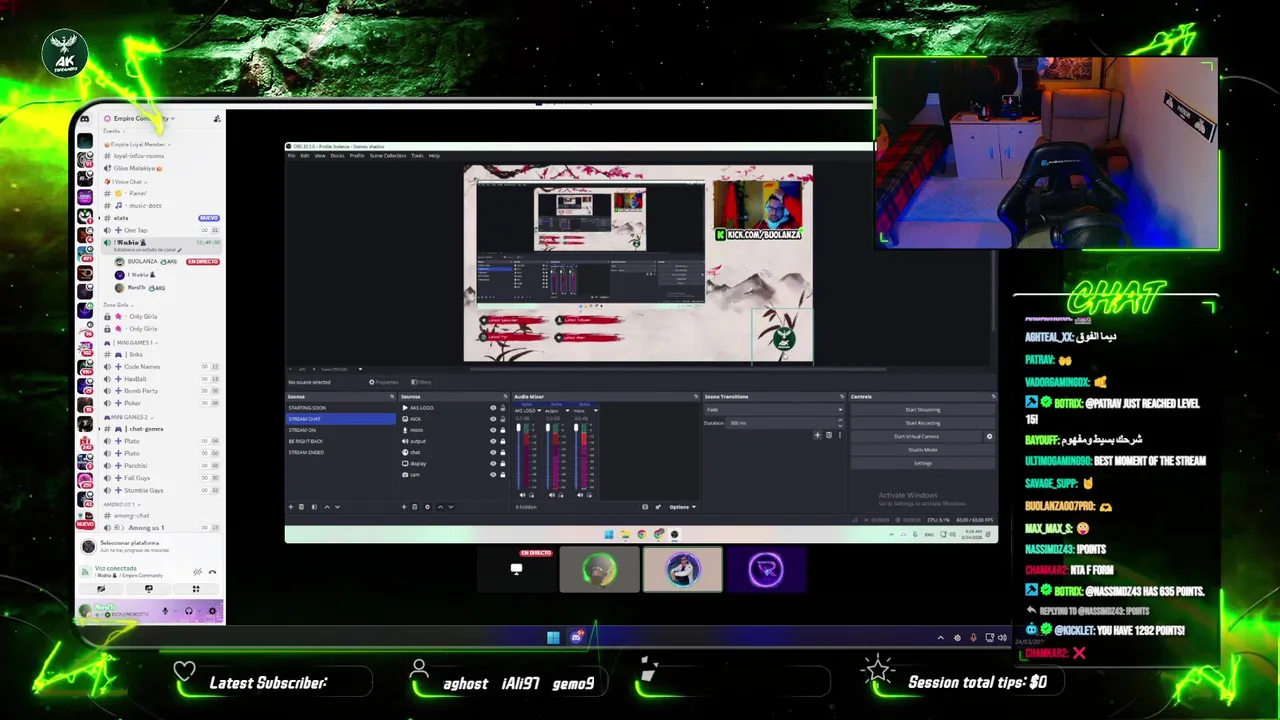Click Start Streaming in OBS Controls
Viewport: 1280px width, 720px height.
point(923,410)
